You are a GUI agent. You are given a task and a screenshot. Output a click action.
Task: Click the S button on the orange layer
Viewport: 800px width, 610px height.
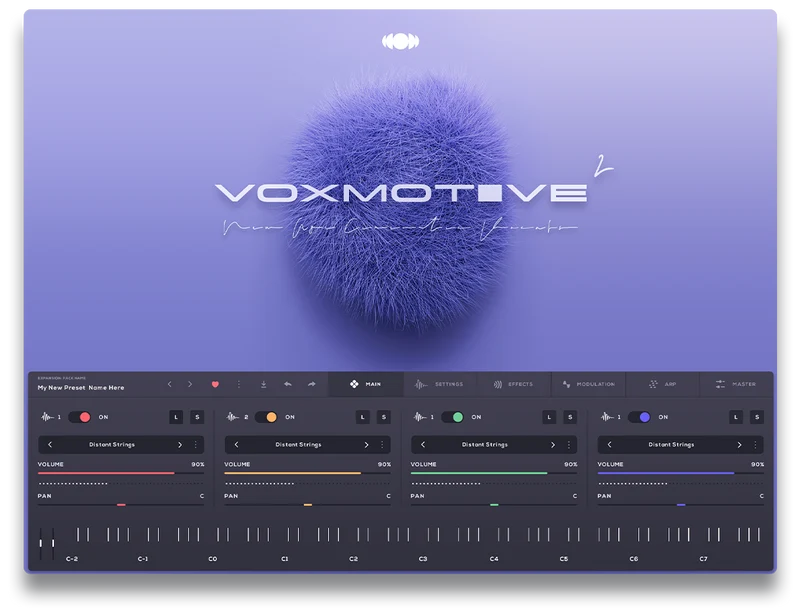[x=384, y=417]
